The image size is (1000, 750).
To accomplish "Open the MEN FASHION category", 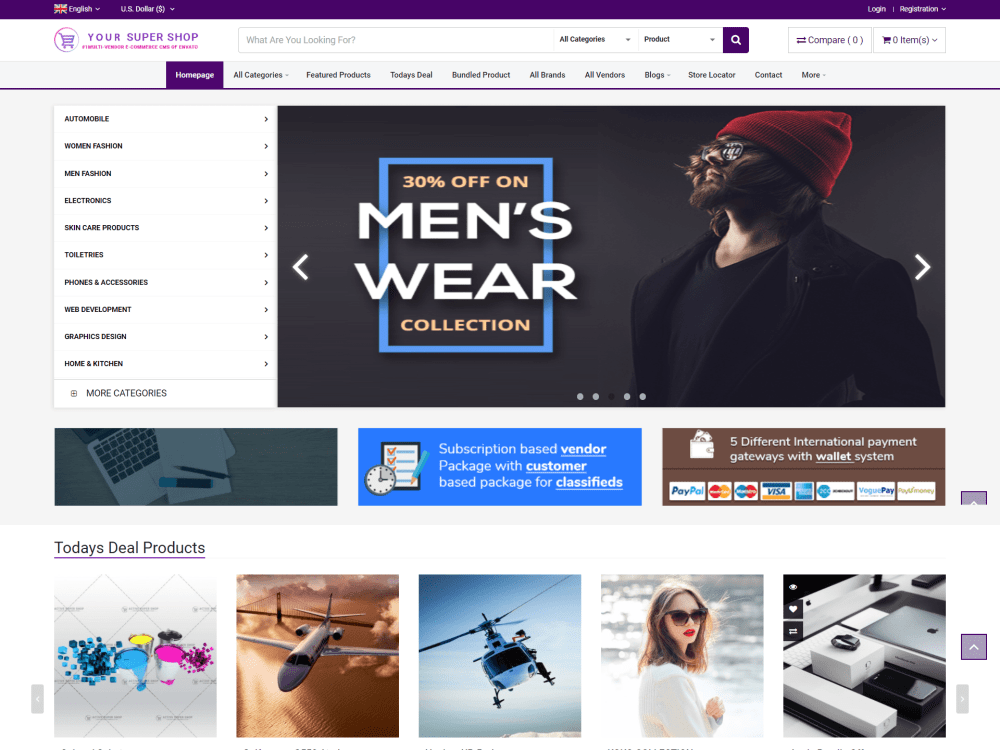I will pyautogui.click(x=165, y=173).
